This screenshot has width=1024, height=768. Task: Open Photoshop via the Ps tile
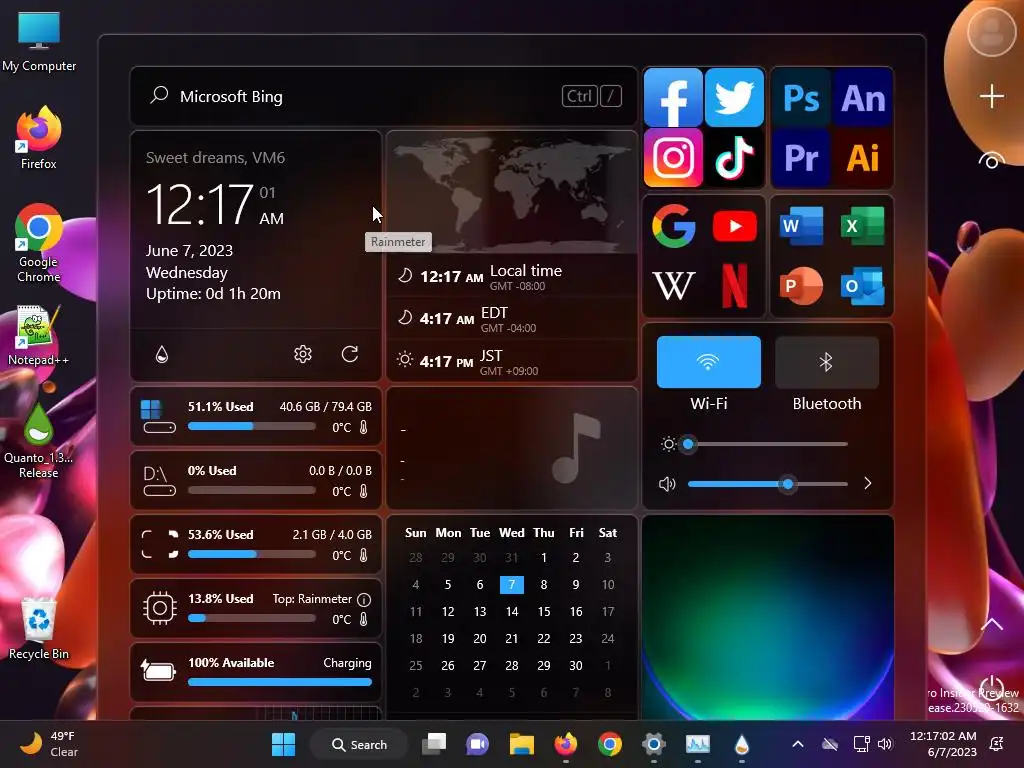[801, 98]
